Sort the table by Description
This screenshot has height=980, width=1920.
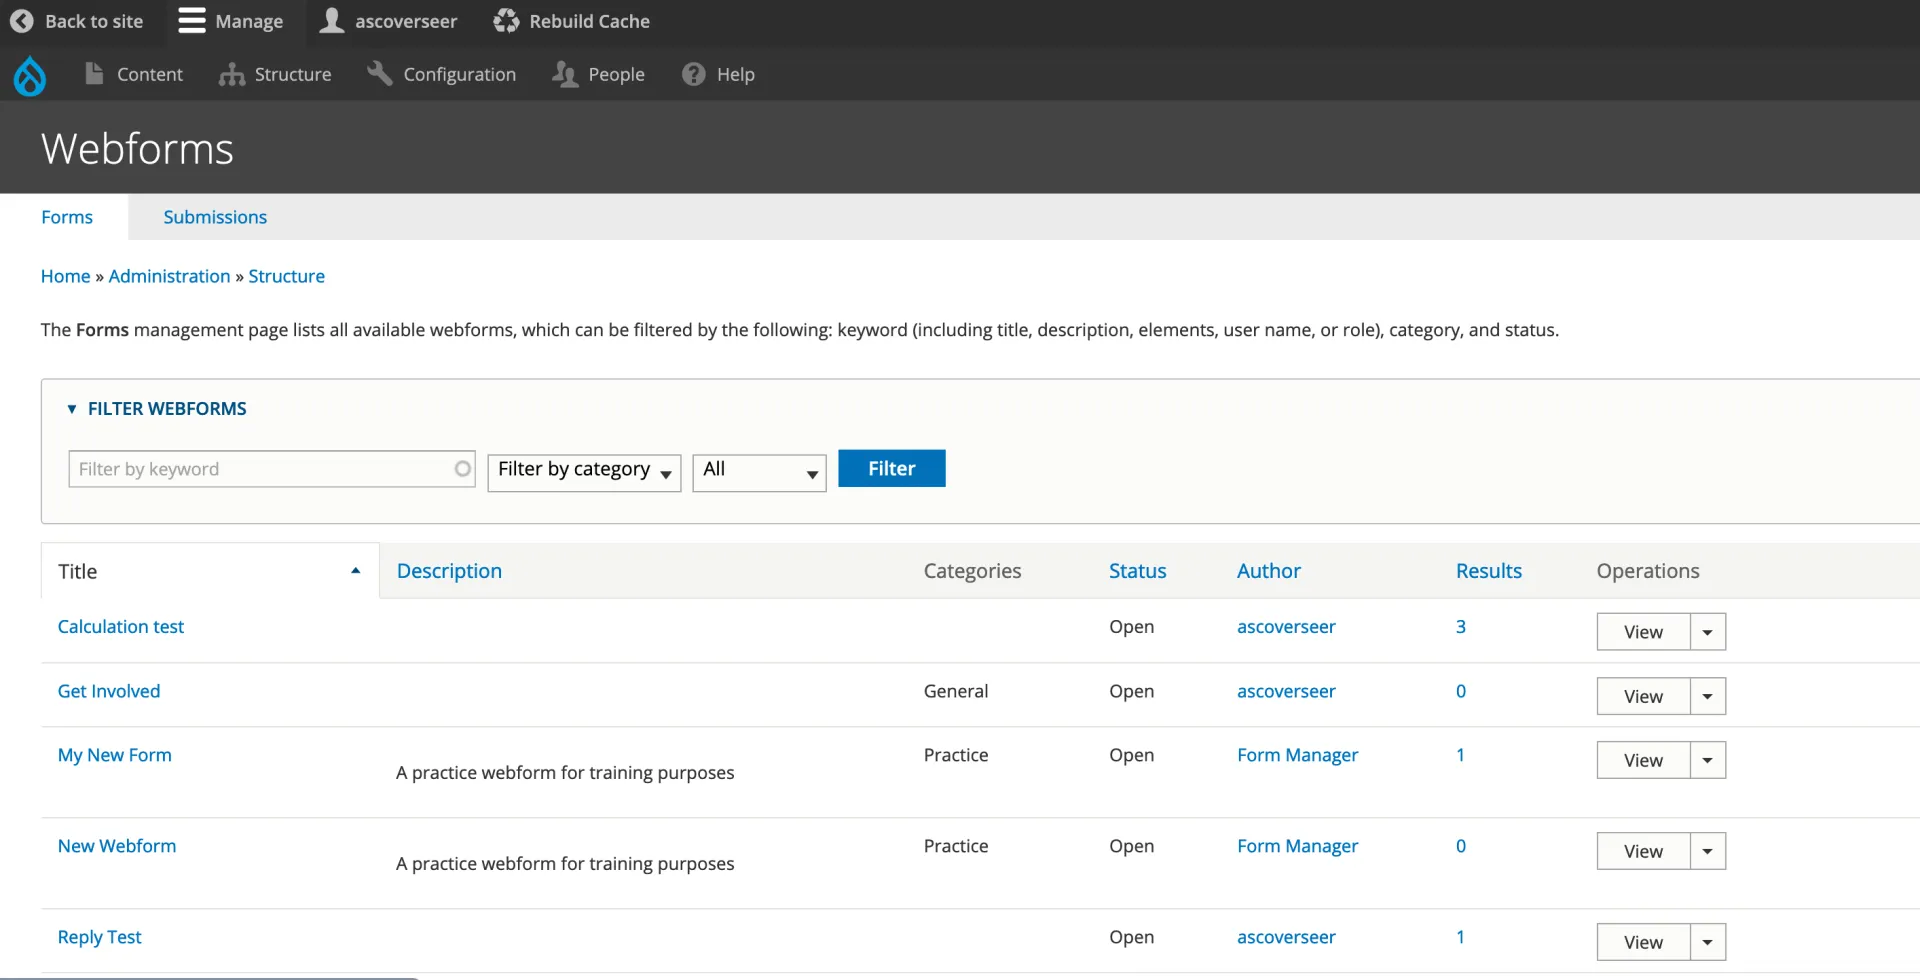pos(449,570)
